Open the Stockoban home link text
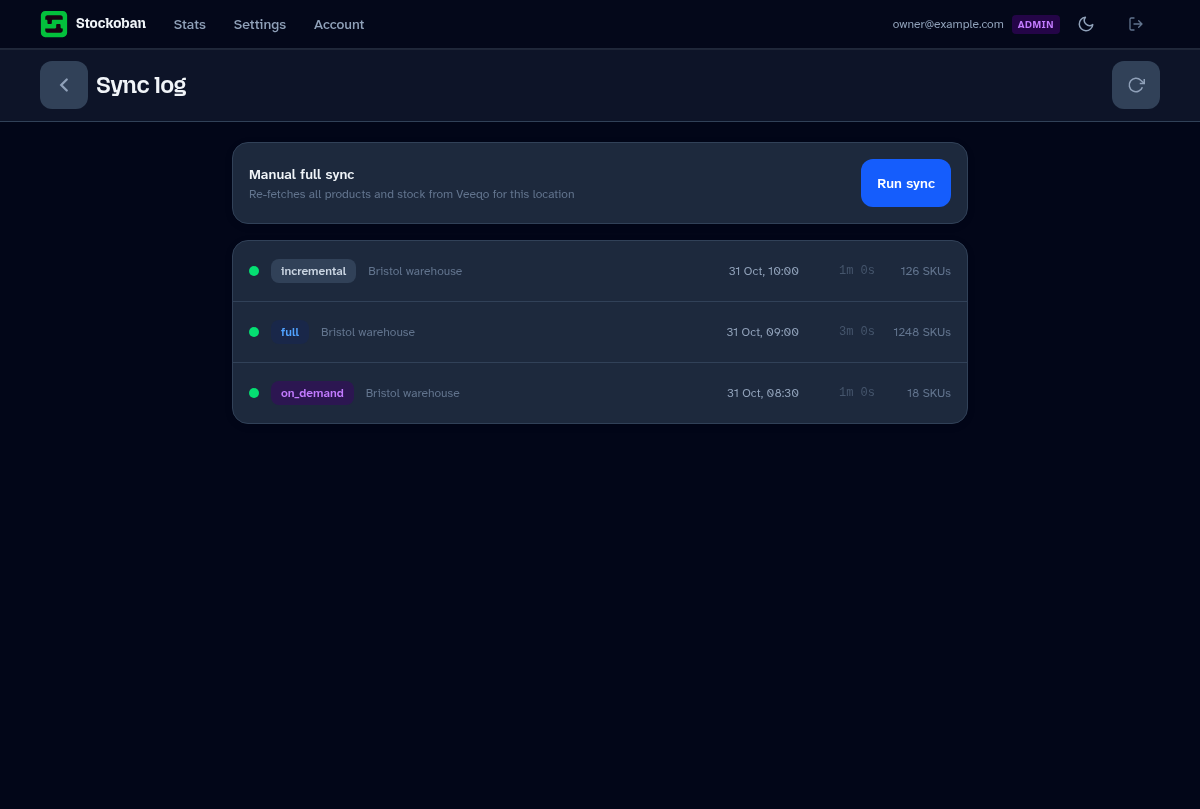 point(111,23)
